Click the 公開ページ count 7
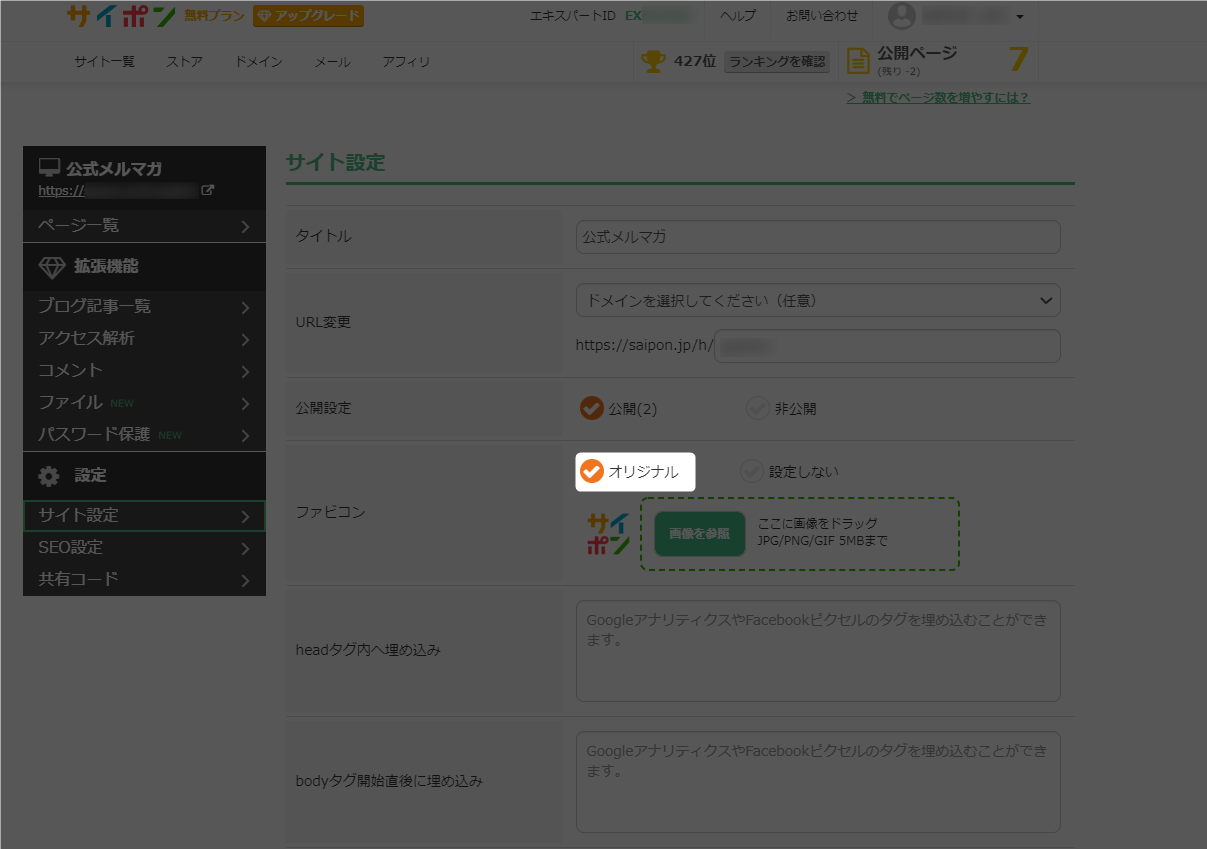 point(1018,60)
